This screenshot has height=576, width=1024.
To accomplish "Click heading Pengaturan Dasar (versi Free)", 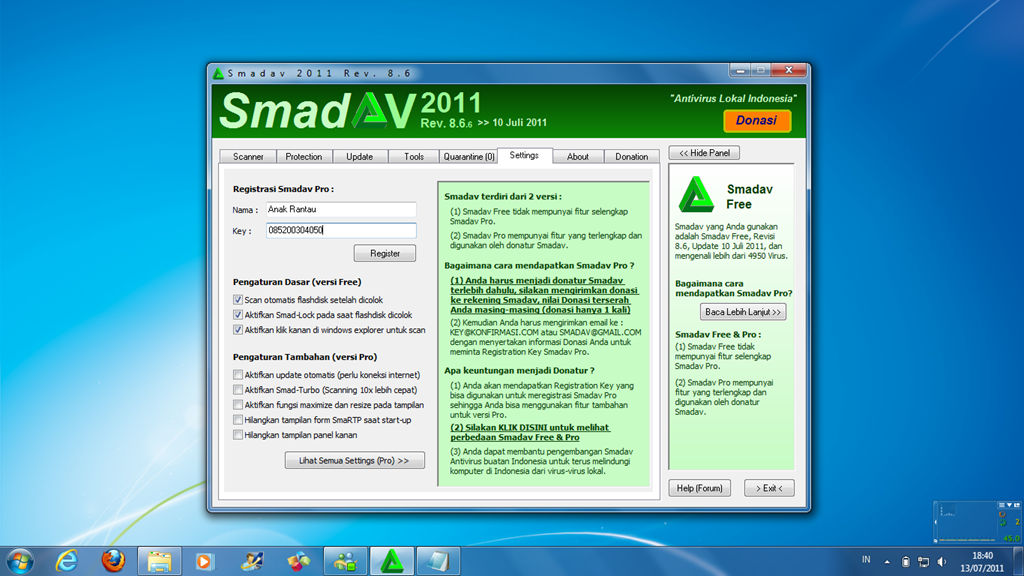I will 297,282.
